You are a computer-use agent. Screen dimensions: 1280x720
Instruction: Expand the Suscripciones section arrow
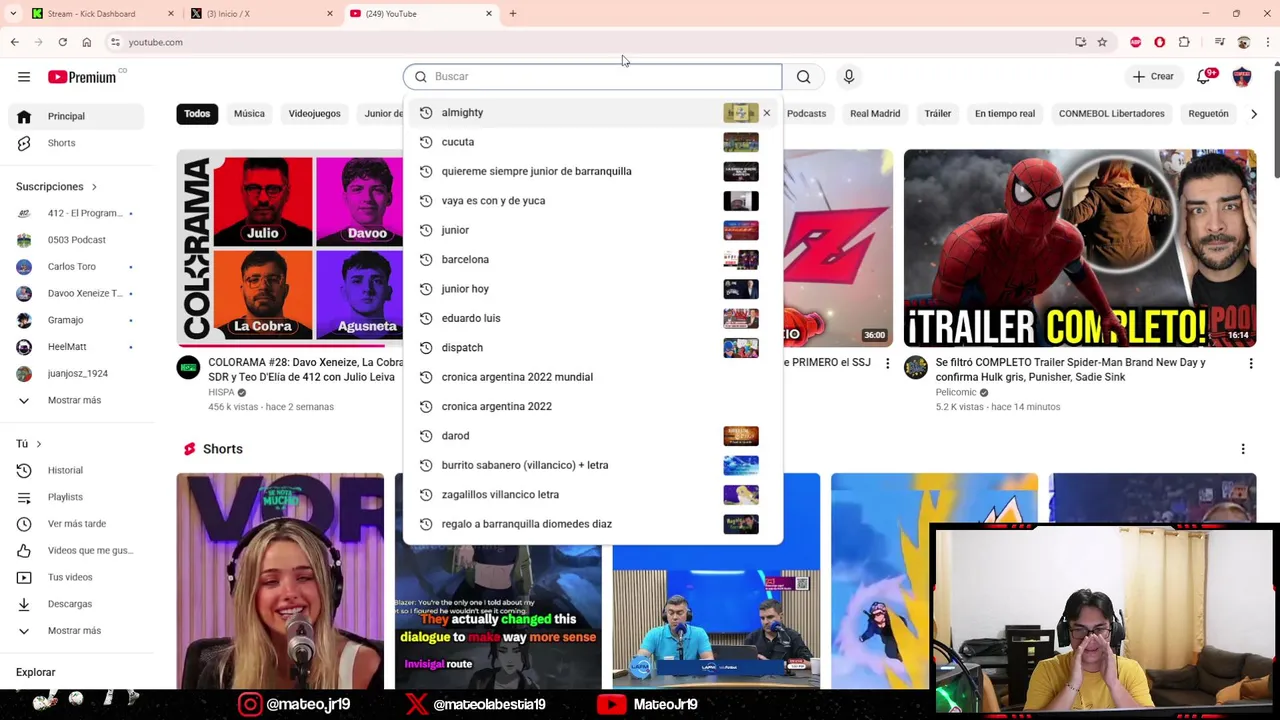click(x=94, y=187)
